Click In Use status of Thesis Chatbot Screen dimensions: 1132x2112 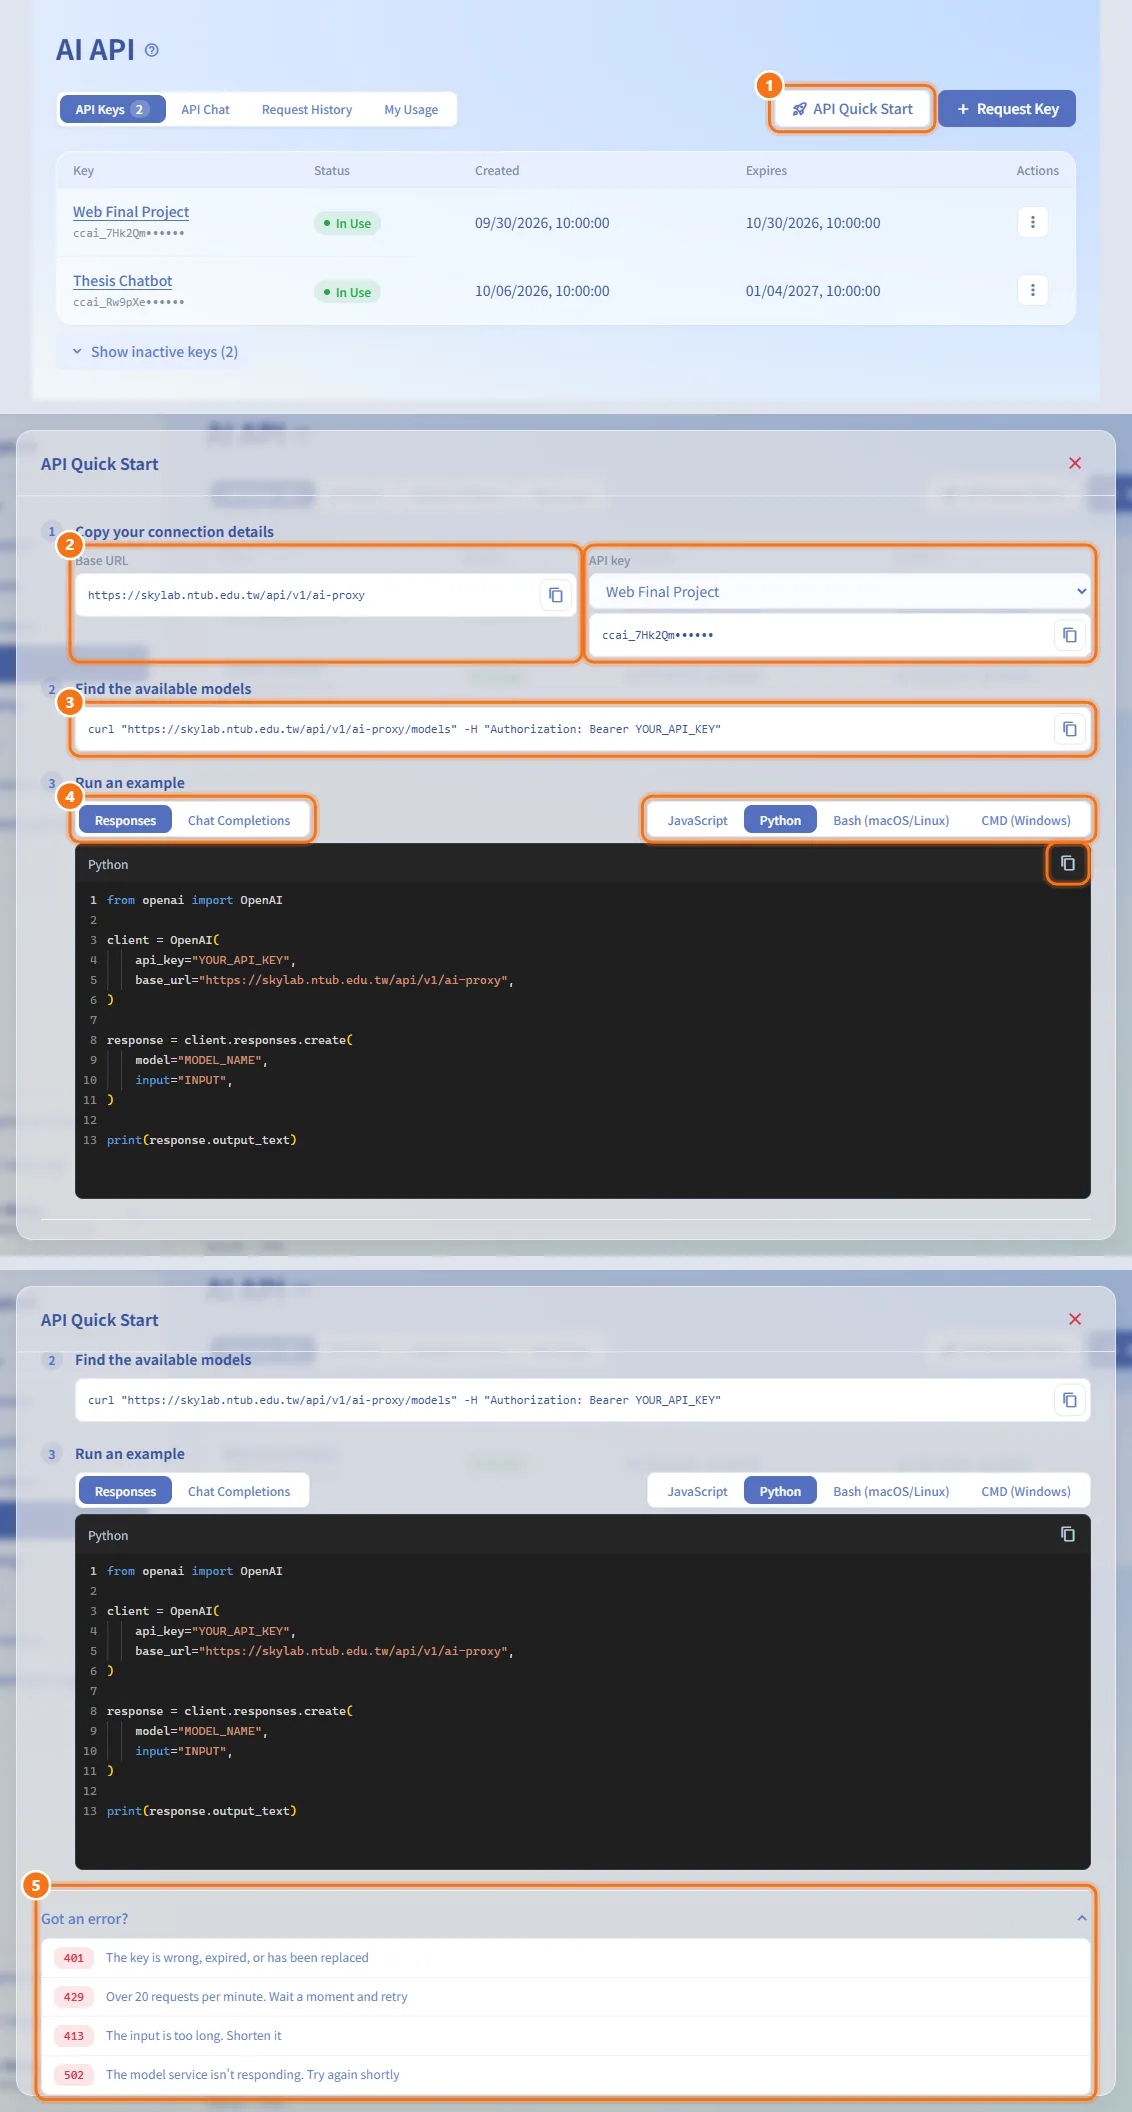[347, 292]
